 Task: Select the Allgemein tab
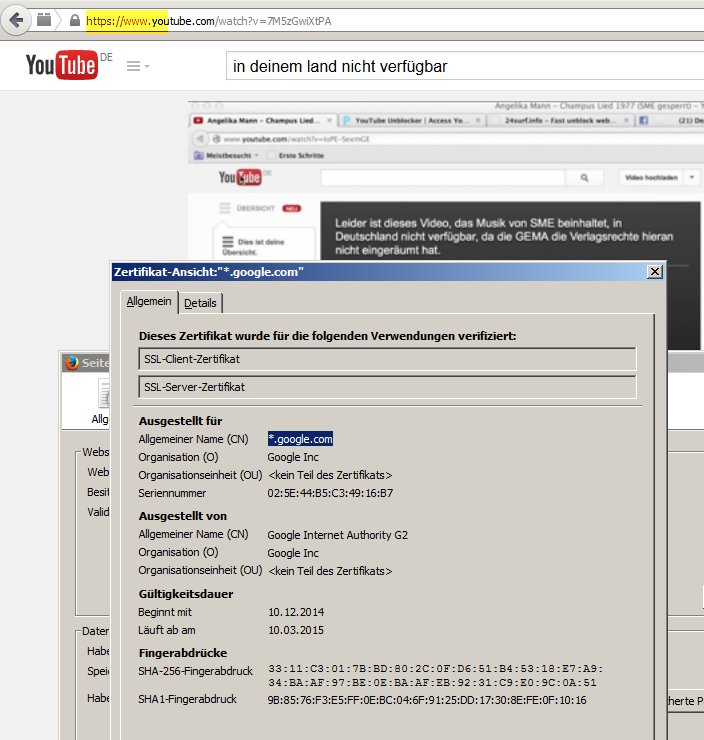pos(149,301)
